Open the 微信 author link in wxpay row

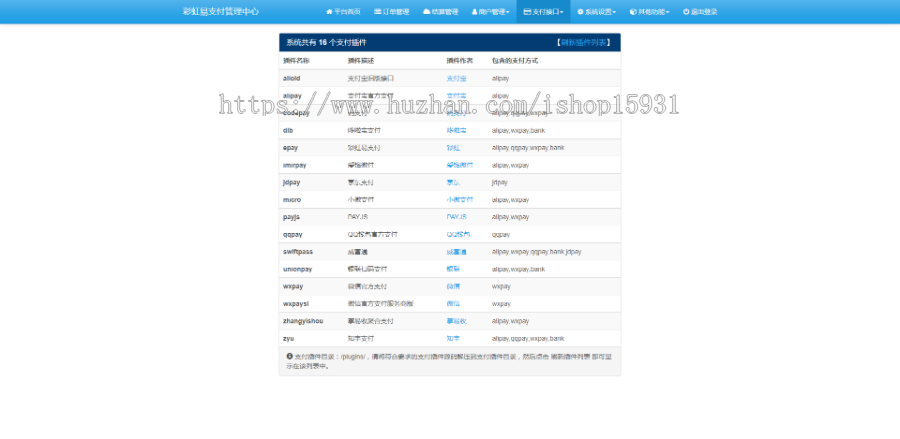(453, 286)
